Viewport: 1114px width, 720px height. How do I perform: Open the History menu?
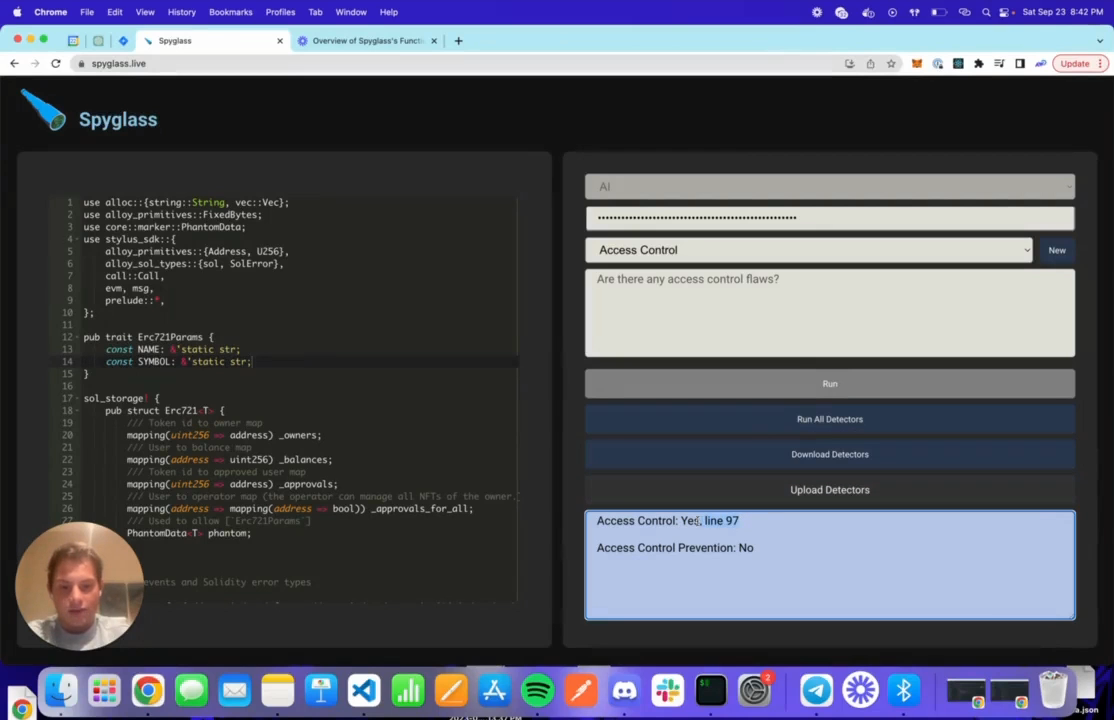[x=181, y=12]
